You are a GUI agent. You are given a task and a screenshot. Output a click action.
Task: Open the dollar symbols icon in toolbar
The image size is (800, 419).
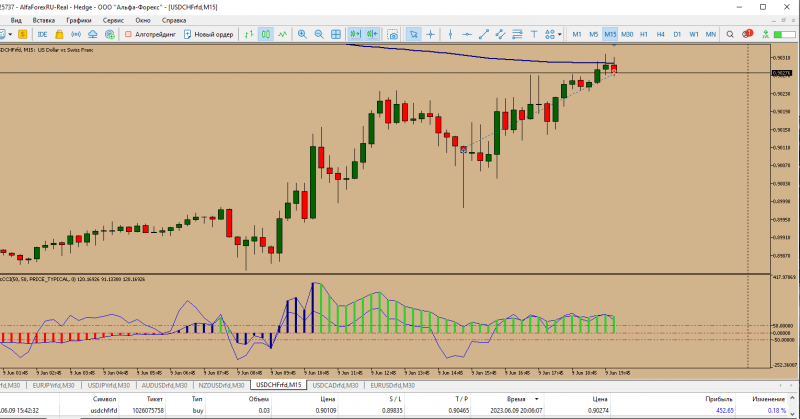(22, 34)
